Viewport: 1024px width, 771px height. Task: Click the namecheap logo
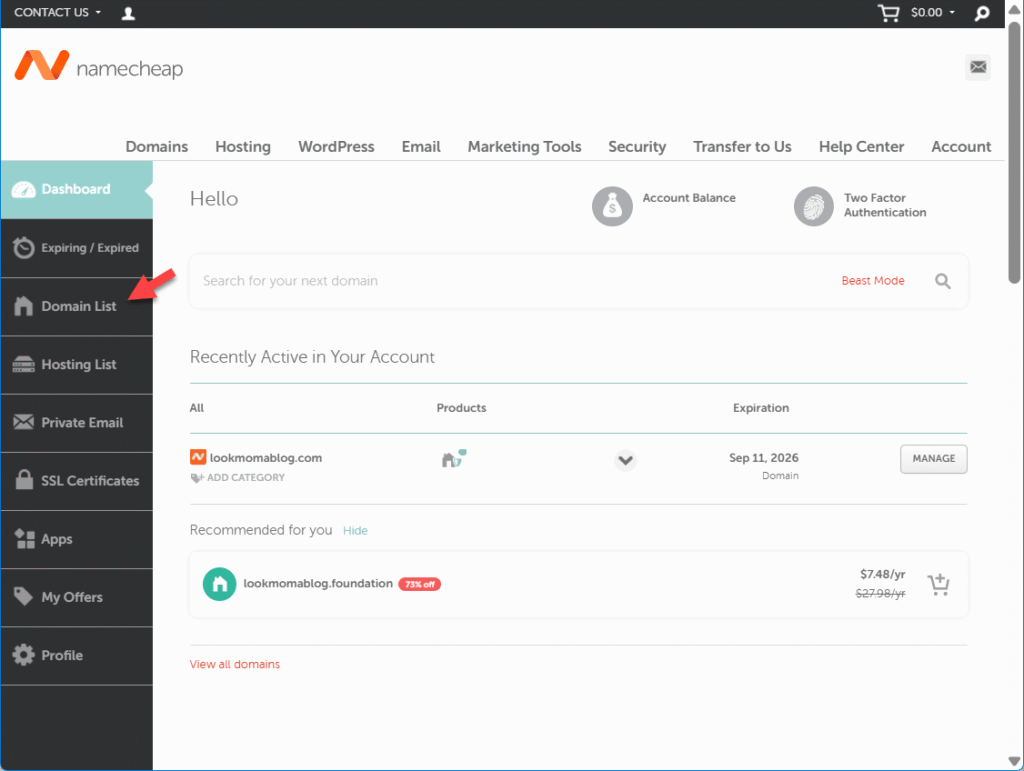pos(99,67)
